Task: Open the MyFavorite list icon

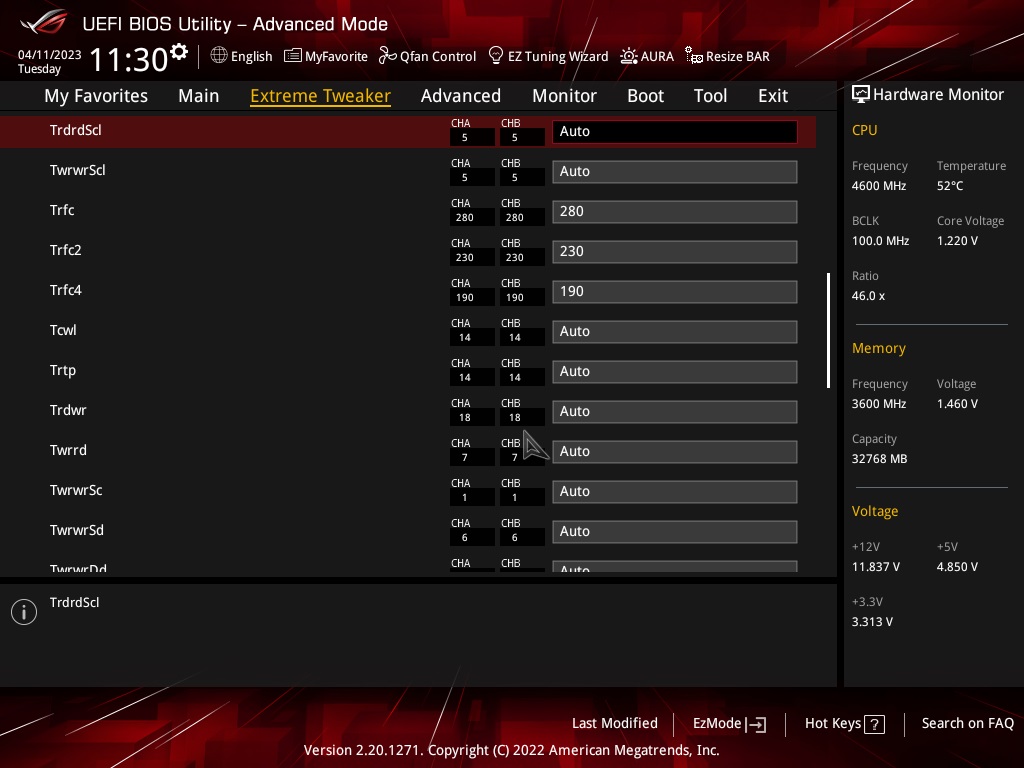Action: (x=293, y=56)
